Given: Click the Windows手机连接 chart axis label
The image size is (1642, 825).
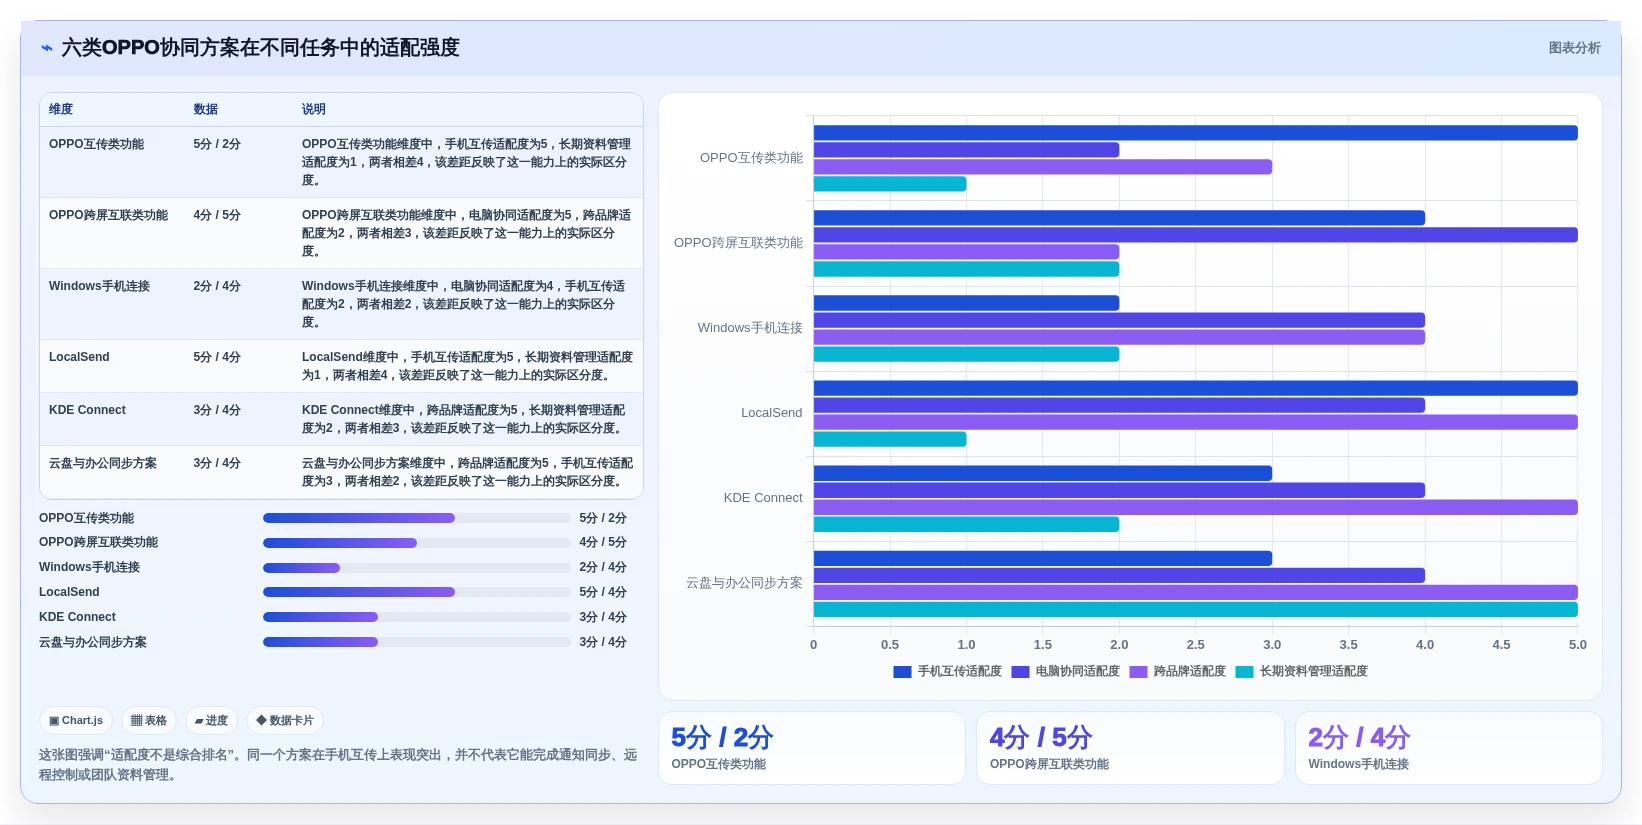Looking at the screenshot, I should [x=750, y=328].
